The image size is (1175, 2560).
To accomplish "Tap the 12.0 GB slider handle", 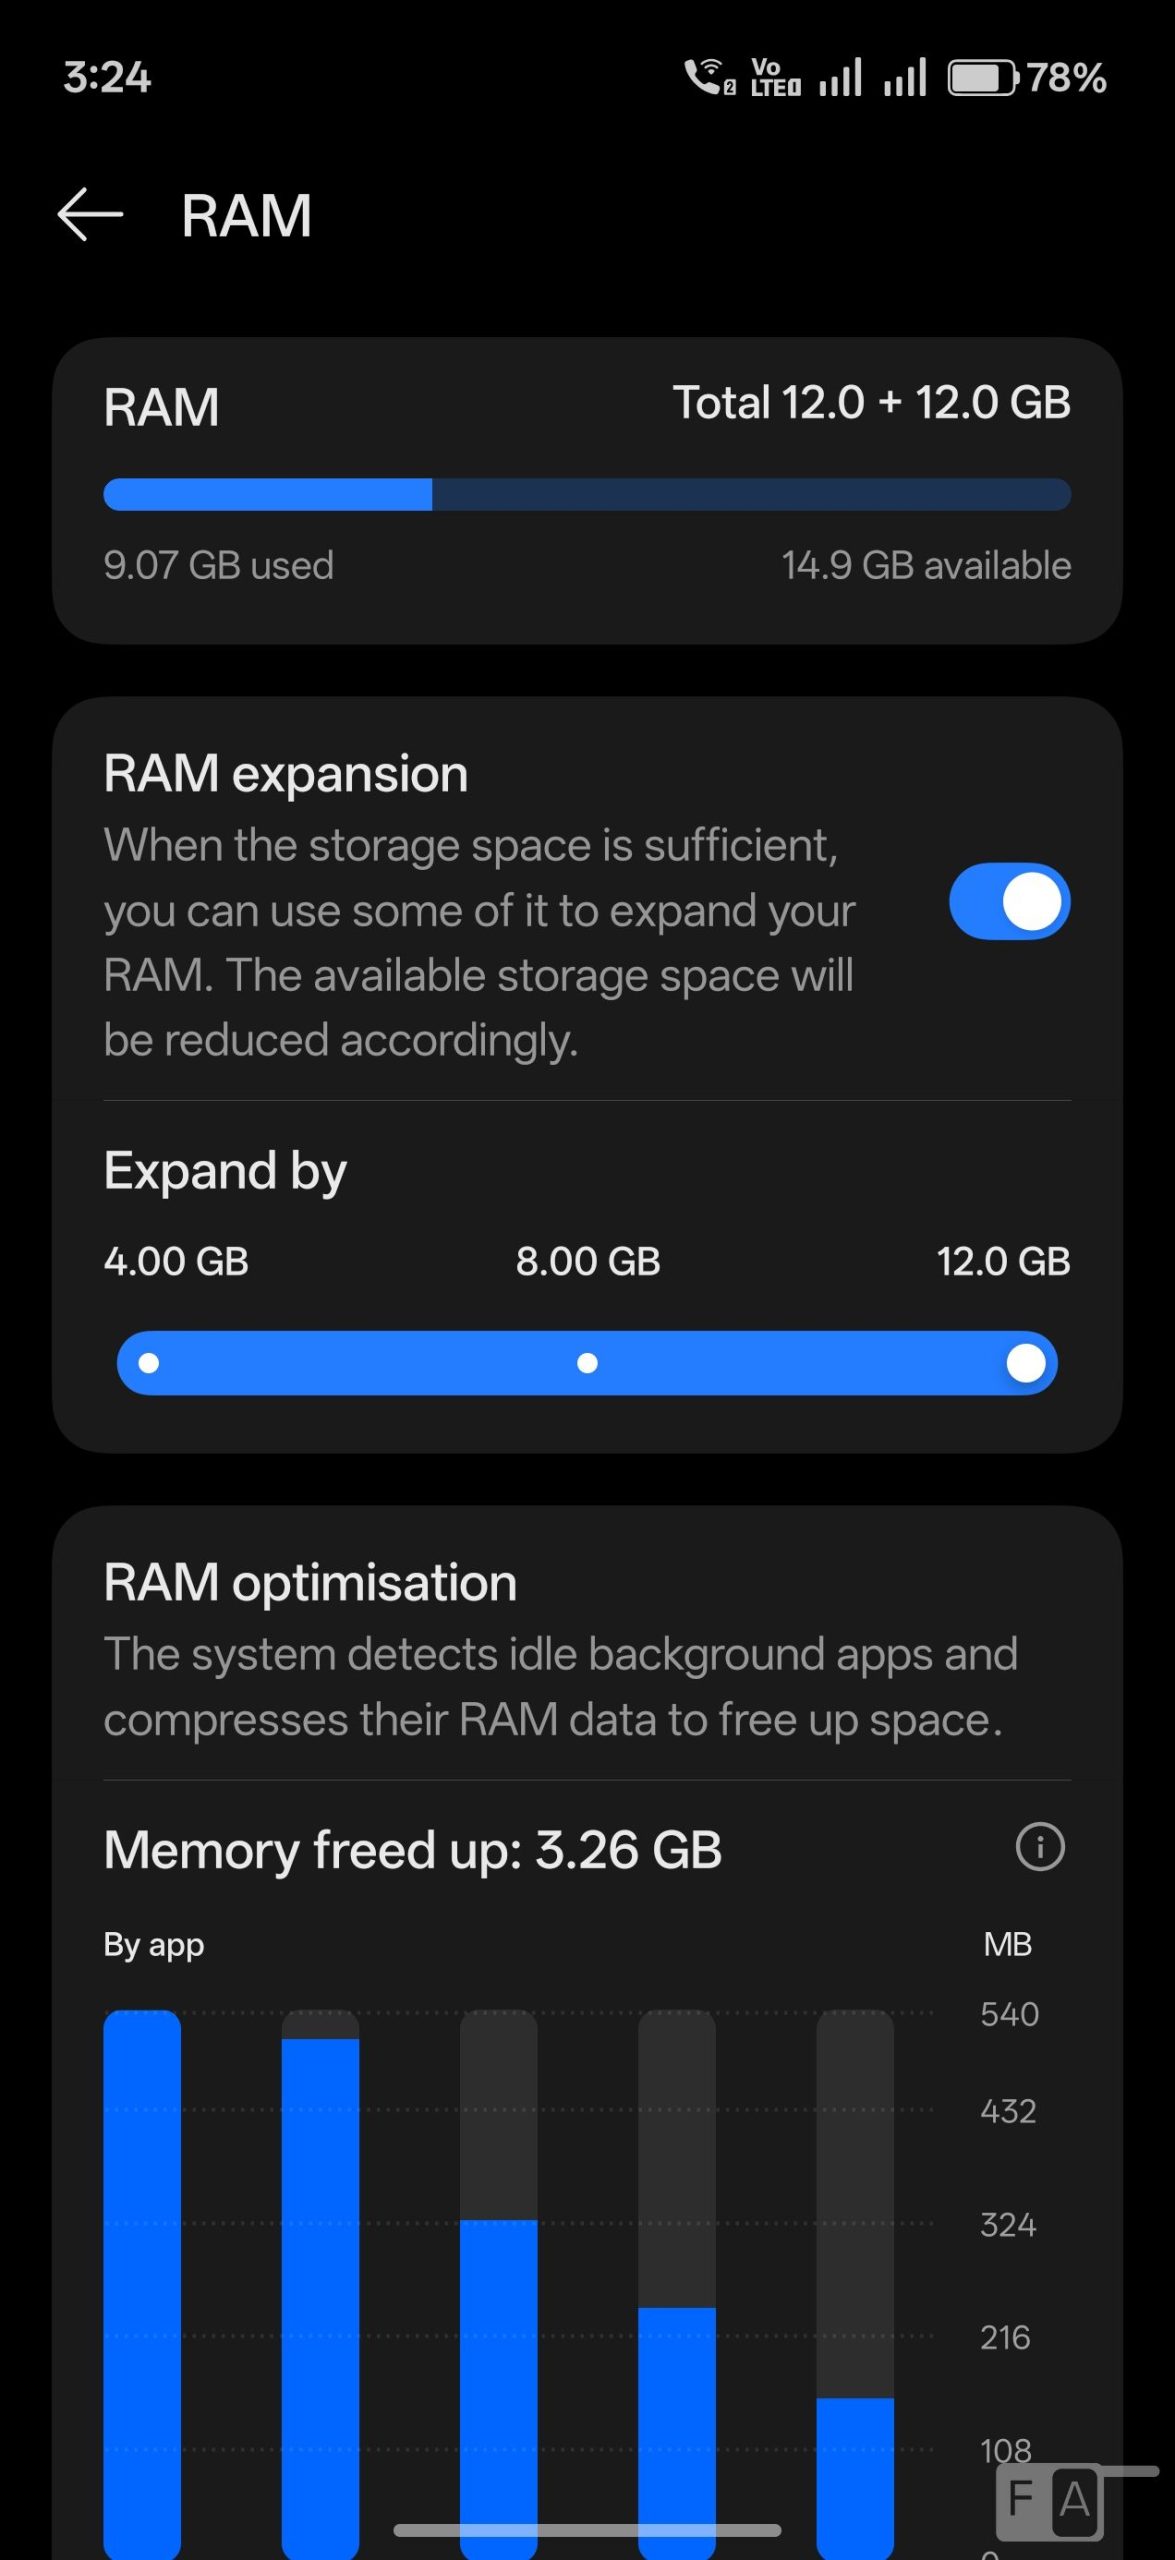I will tap(1025, 1363).
